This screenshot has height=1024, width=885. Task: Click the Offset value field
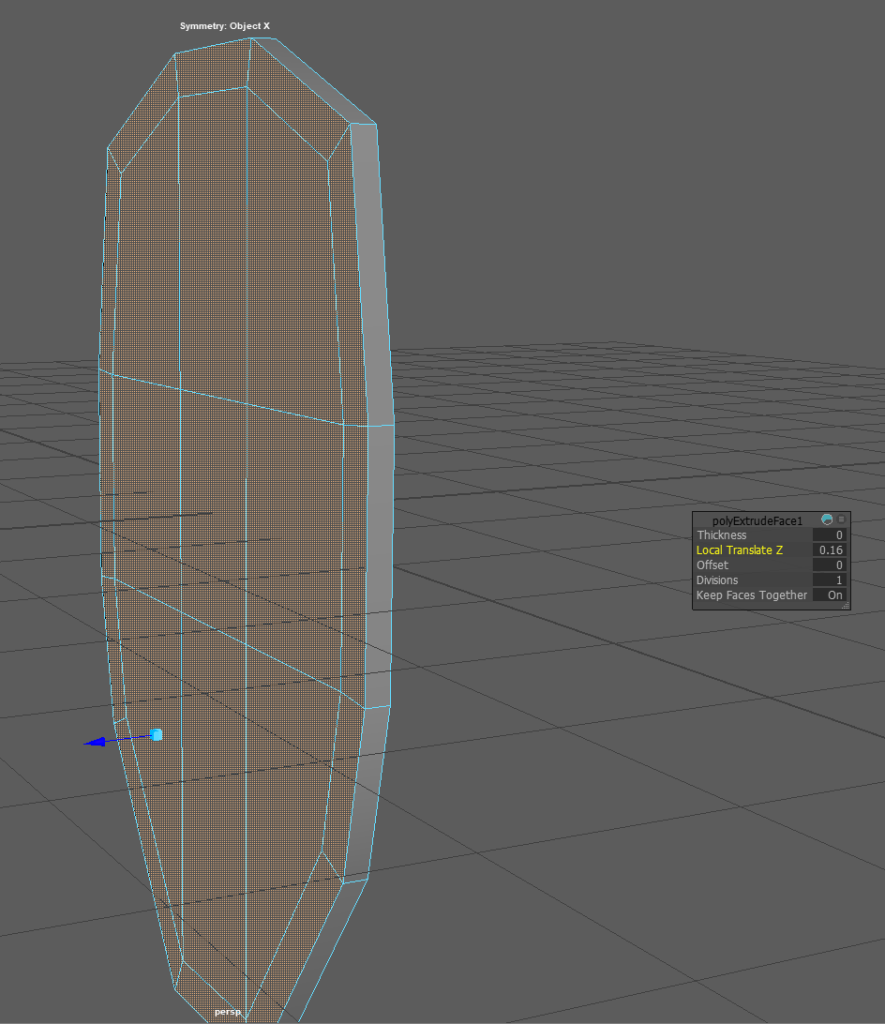pyautogui.click(x=828, y=566)
